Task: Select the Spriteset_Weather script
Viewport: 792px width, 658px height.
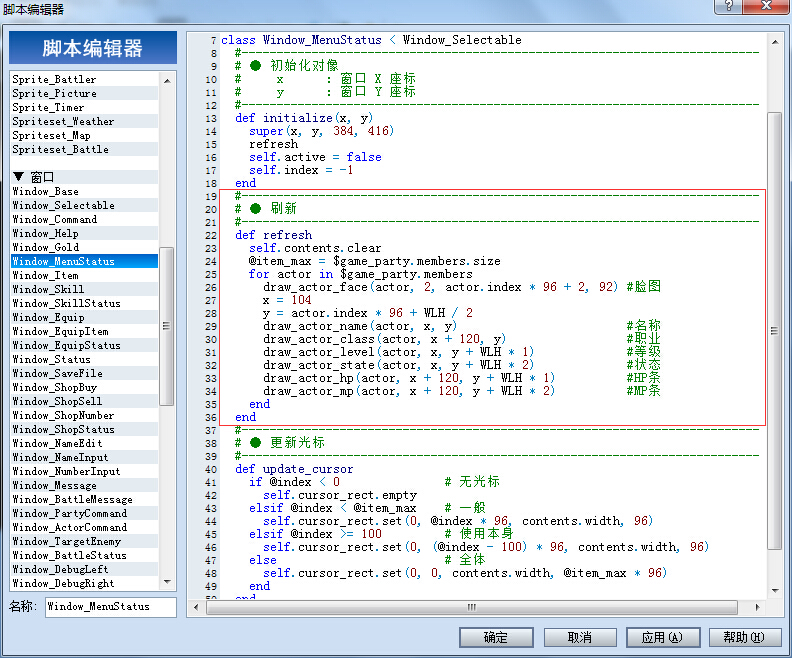Action: 84,122
